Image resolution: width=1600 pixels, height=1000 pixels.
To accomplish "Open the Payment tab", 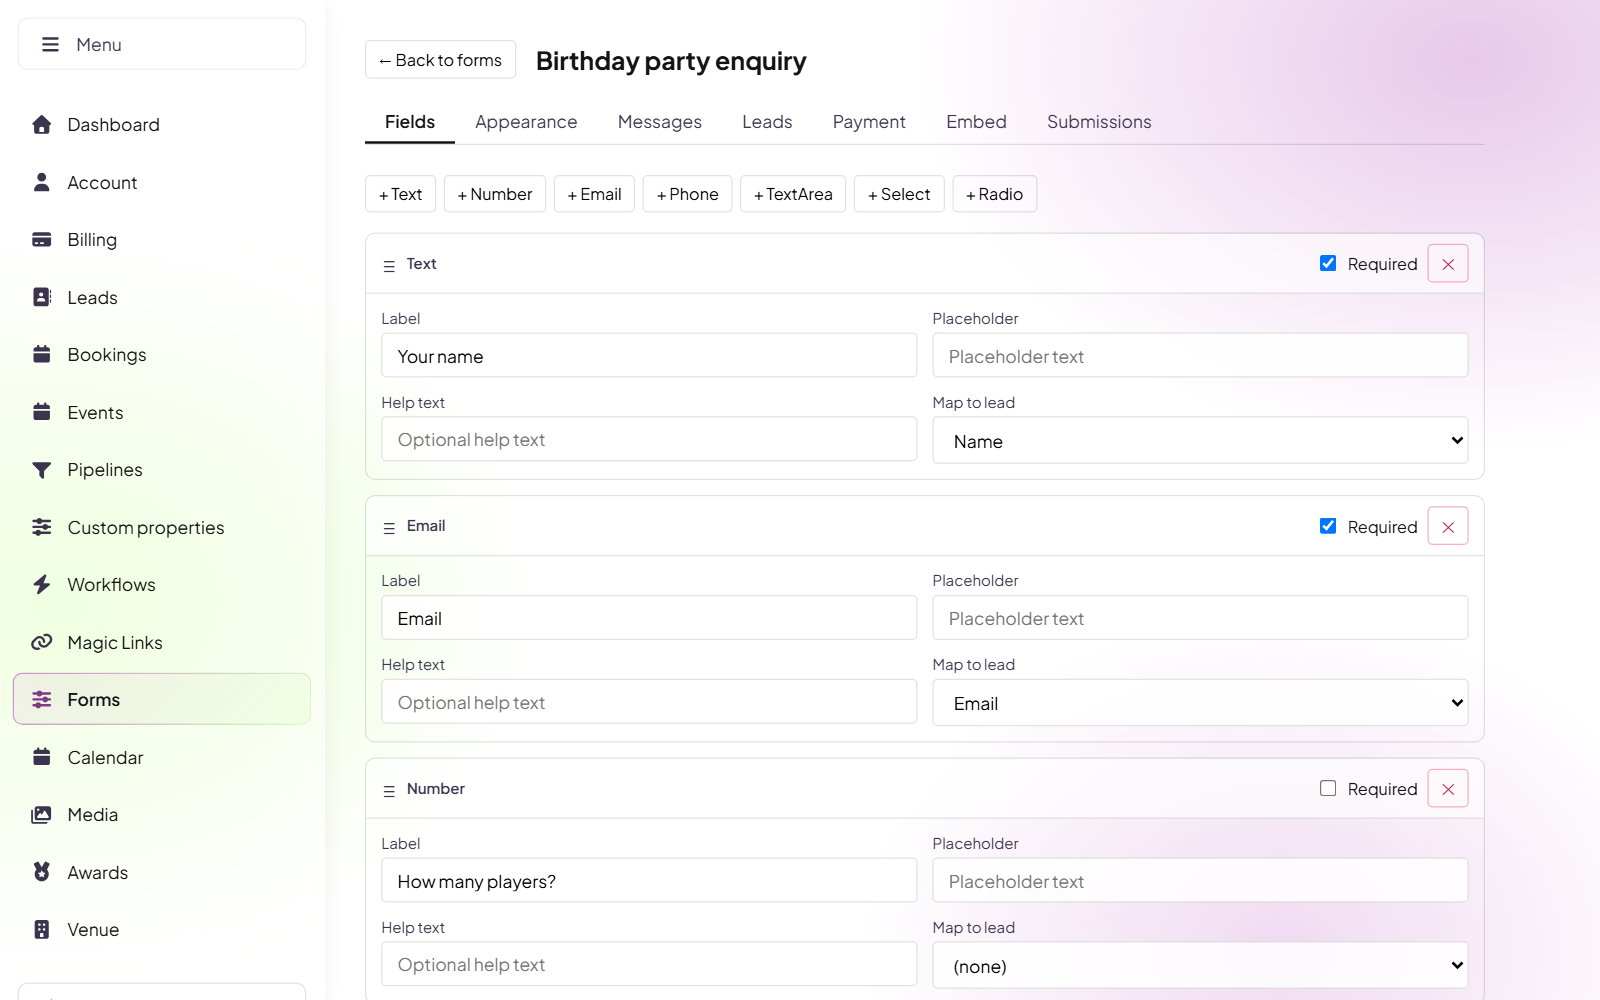I will [x=869, y=122].
